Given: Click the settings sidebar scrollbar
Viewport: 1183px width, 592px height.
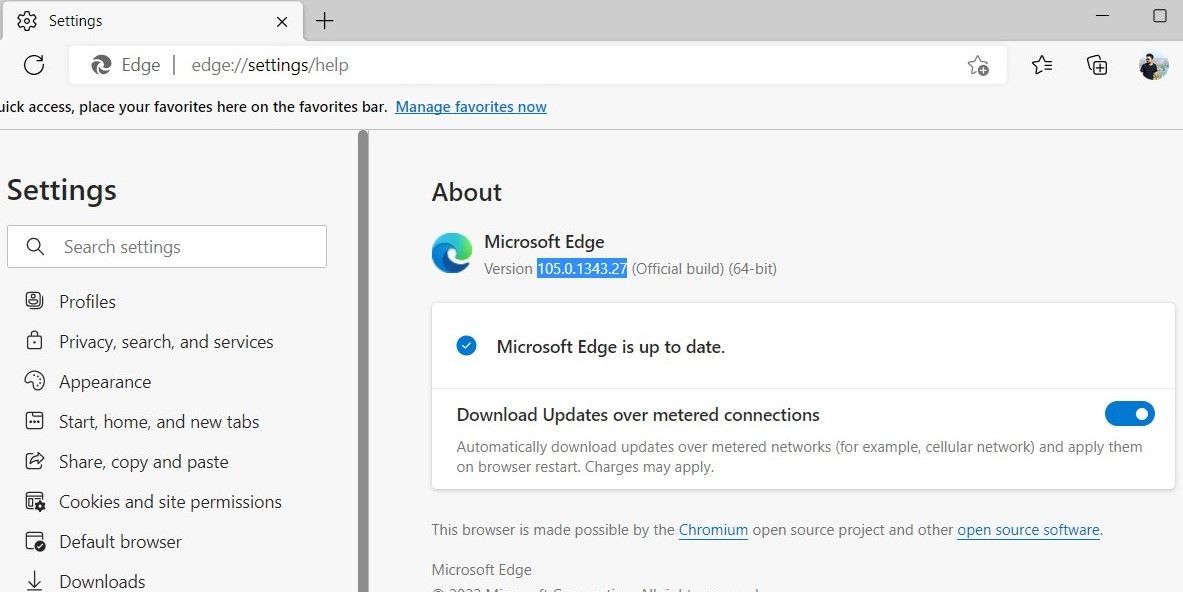Looking at the screenshot, I should point(363,360).
